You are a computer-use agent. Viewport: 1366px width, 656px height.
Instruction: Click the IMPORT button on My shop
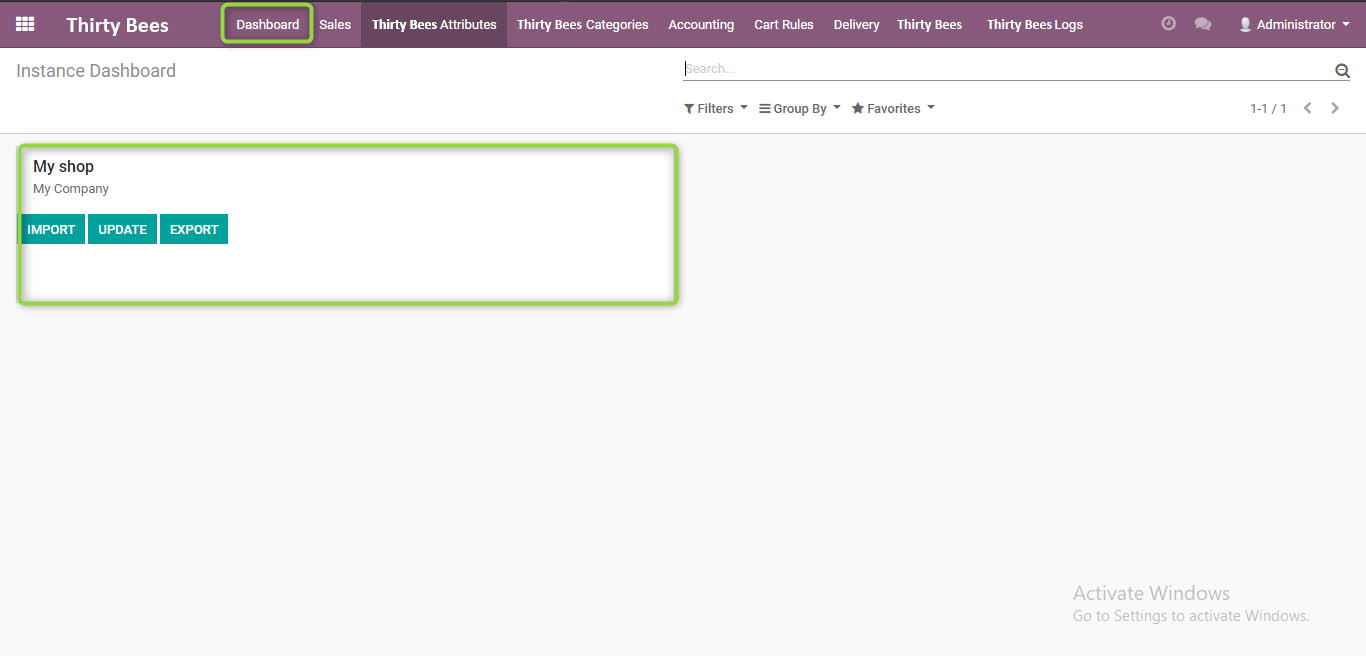(x=51, y=229)
